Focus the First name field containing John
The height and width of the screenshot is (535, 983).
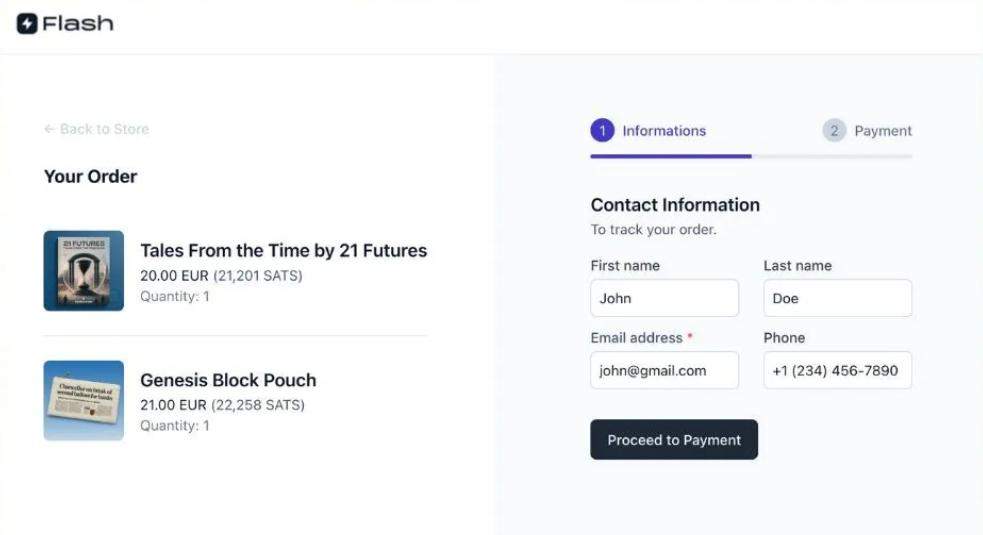click(x=664, y=298)
